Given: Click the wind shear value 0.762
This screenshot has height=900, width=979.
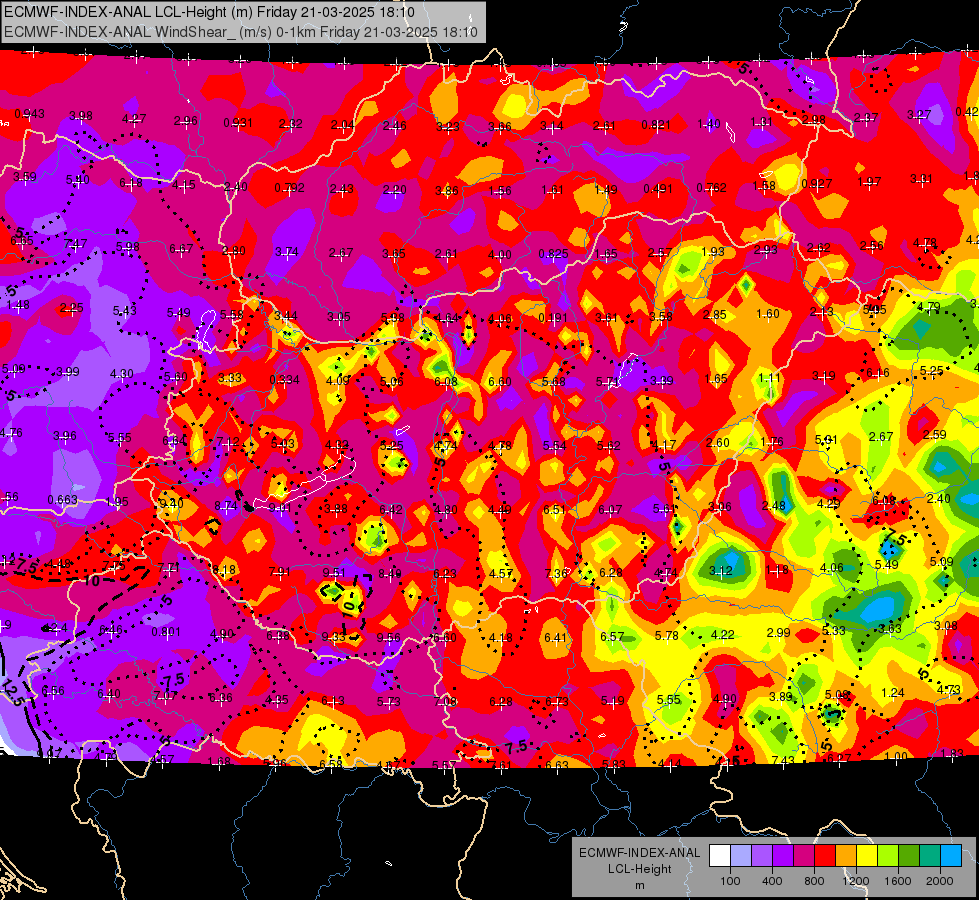Looking at the screenshot, I should [x=711, y=187].
